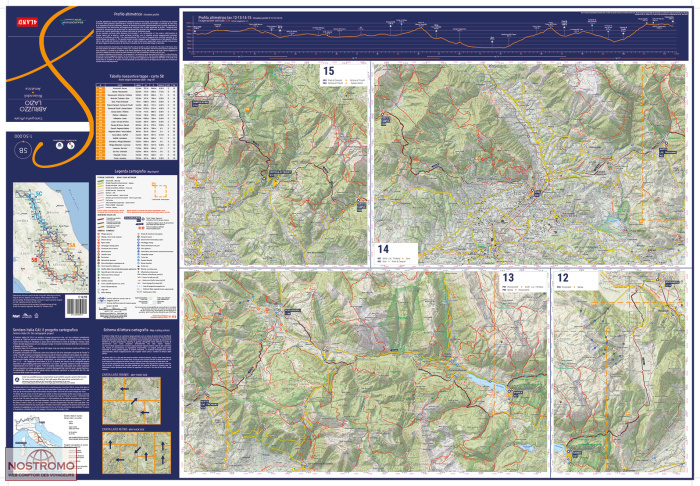700x486 pixels.
Task: Click the blue lake in map panel 13
Action: coord(487,382)
